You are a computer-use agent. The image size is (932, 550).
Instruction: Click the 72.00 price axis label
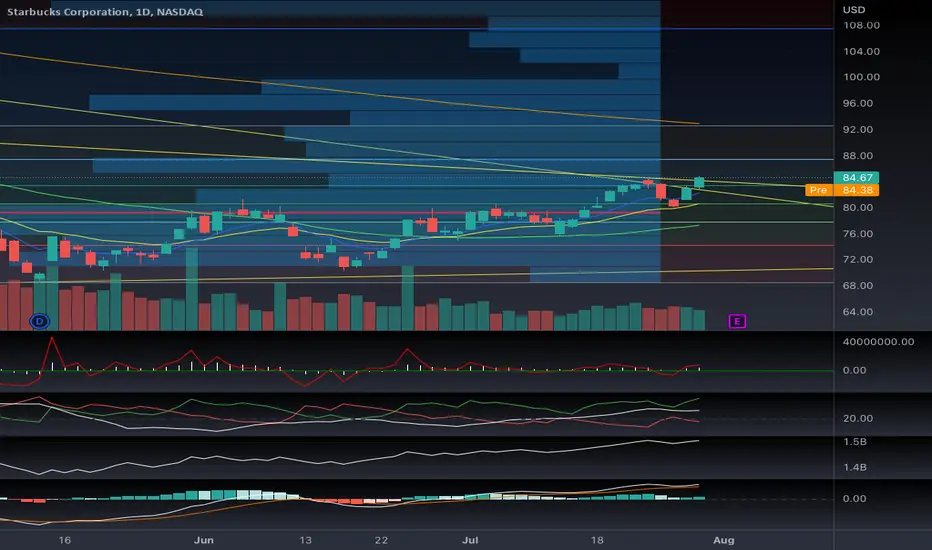pos(858,259)
